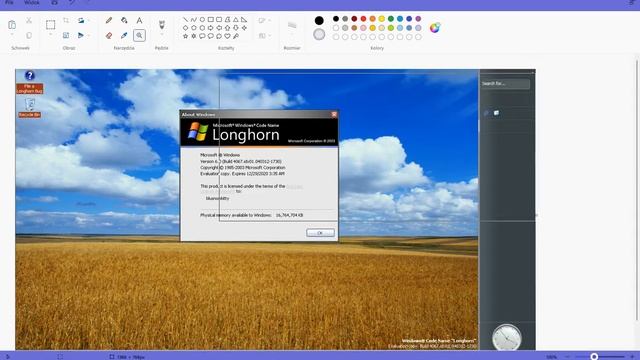The image size is (640, 360).
Task: Click the Undo arrow in title bar
Action: click(x=71, y=2)
